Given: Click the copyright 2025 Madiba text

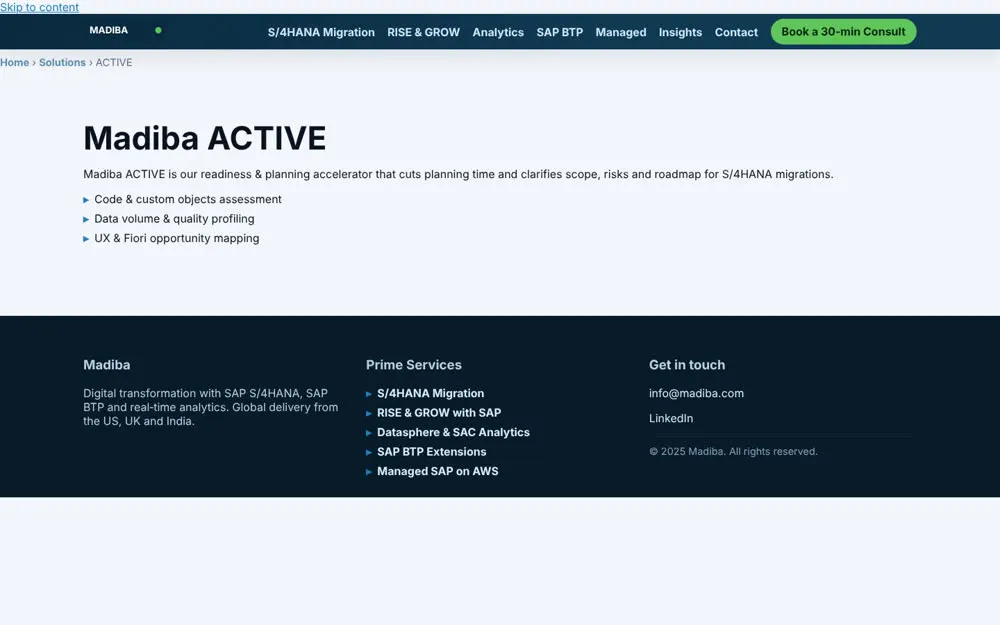Looking at the screenshot, I should tap(733, 452).
